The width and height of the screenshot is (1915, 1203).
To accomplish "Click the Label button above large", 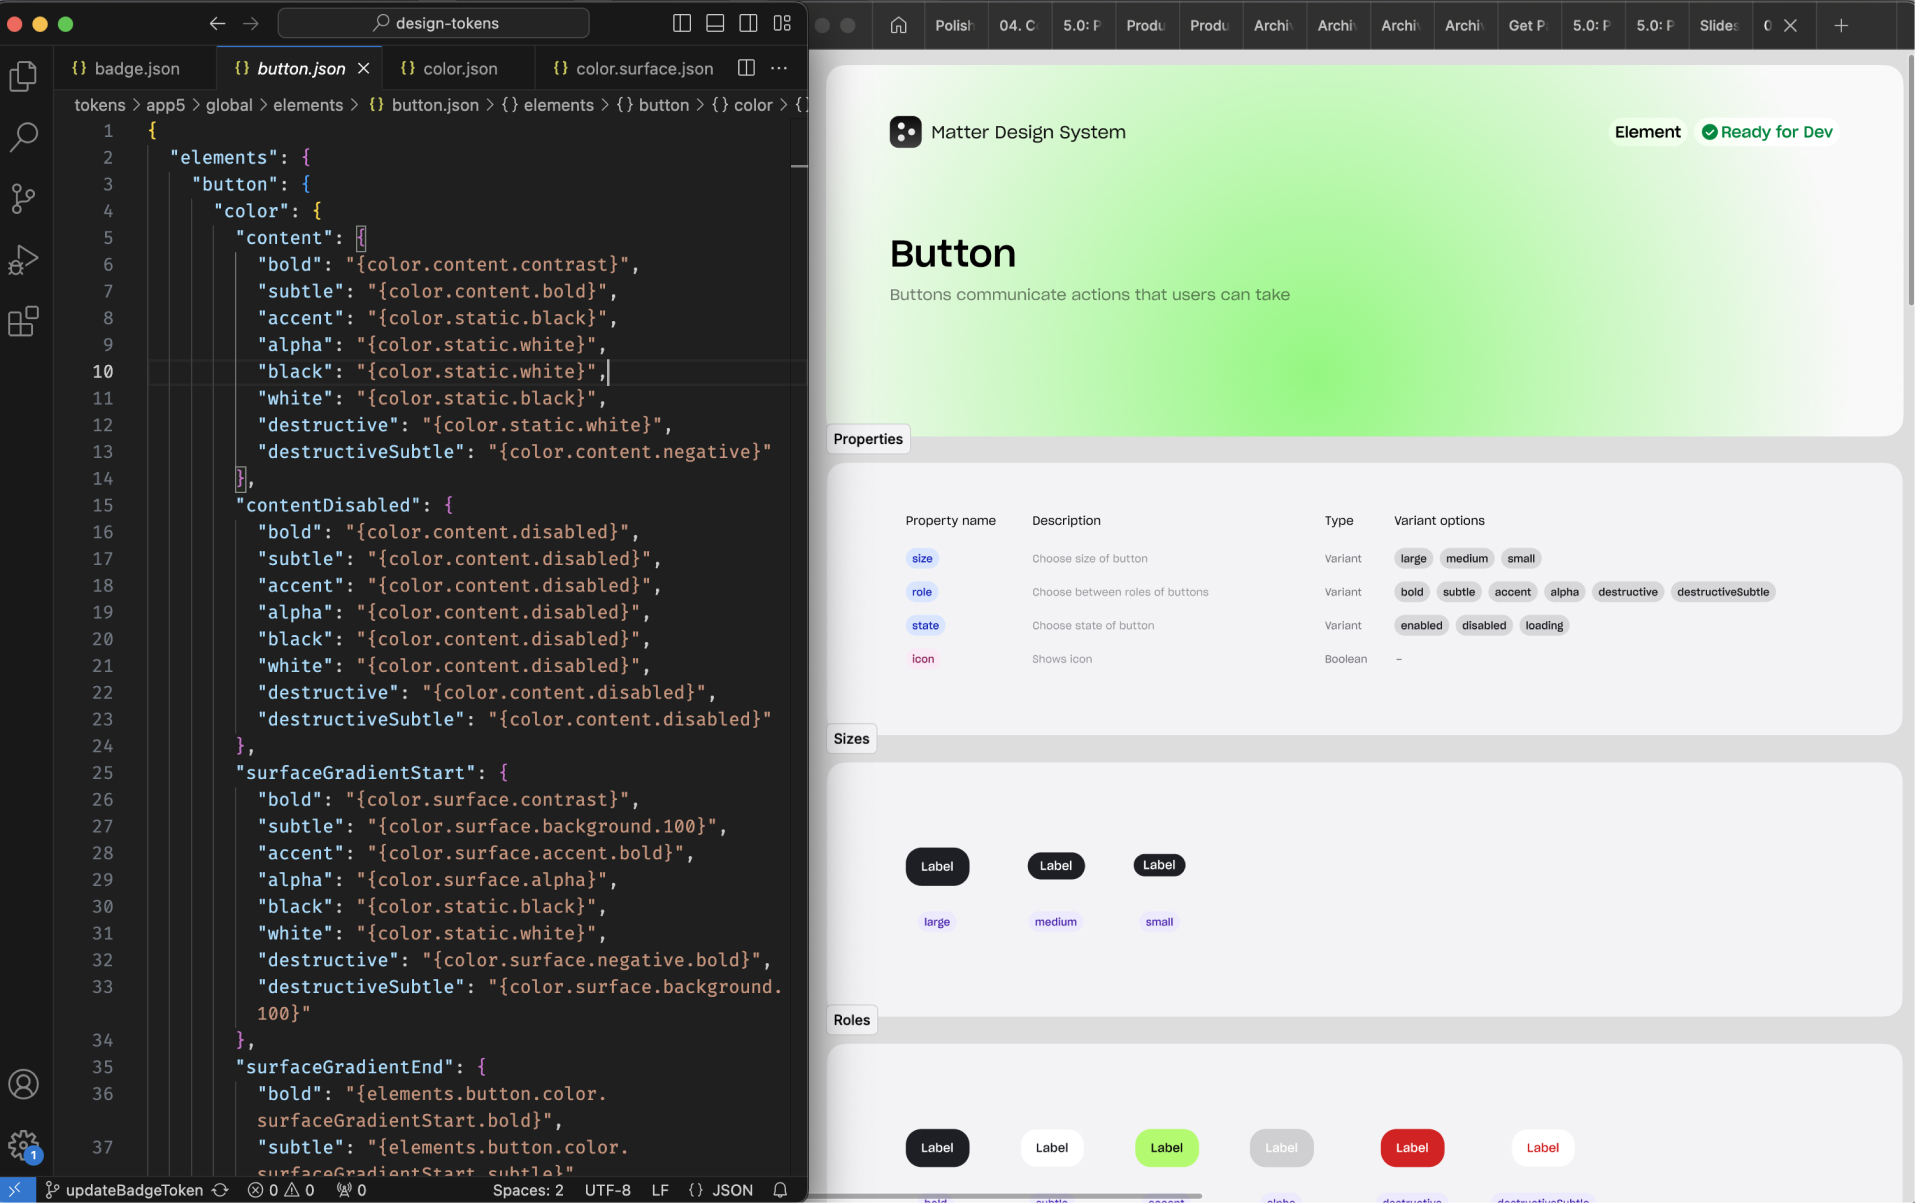I will [937, 866].
